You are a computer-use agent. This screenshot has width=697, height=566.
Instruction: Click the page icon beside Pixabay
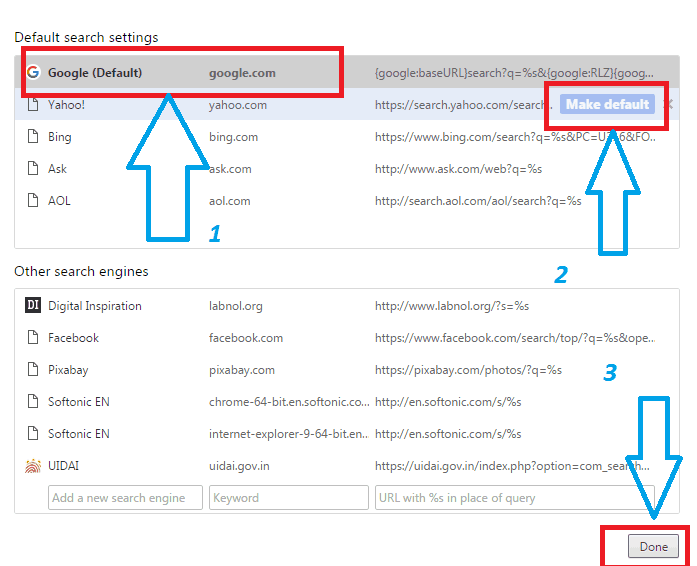33,369
